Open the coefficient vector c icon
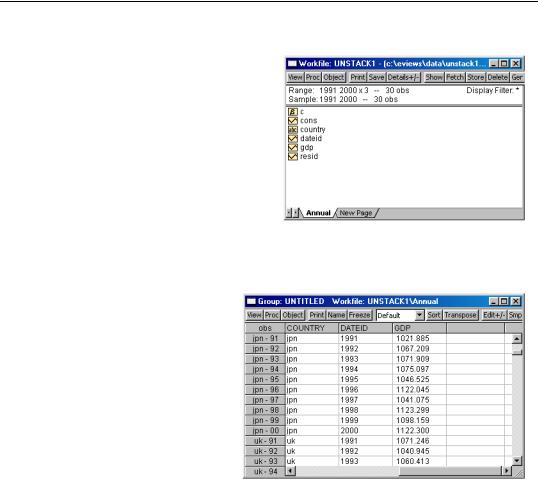 [x=292, y=112]
